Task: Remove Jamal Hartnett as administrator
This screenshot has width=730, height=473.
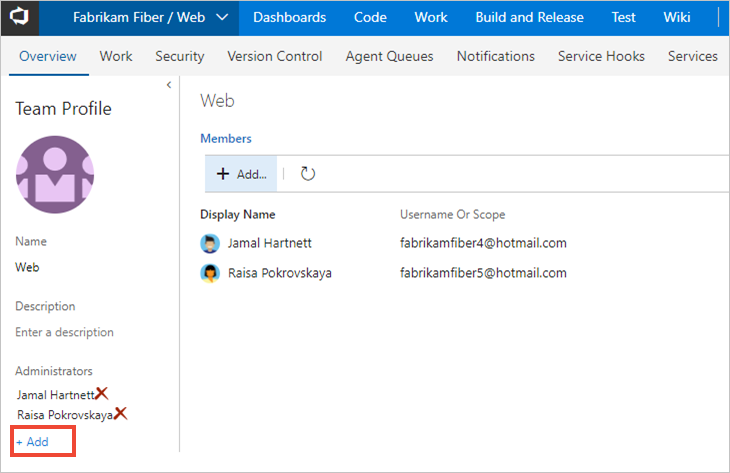Action: tap(101, 393)
